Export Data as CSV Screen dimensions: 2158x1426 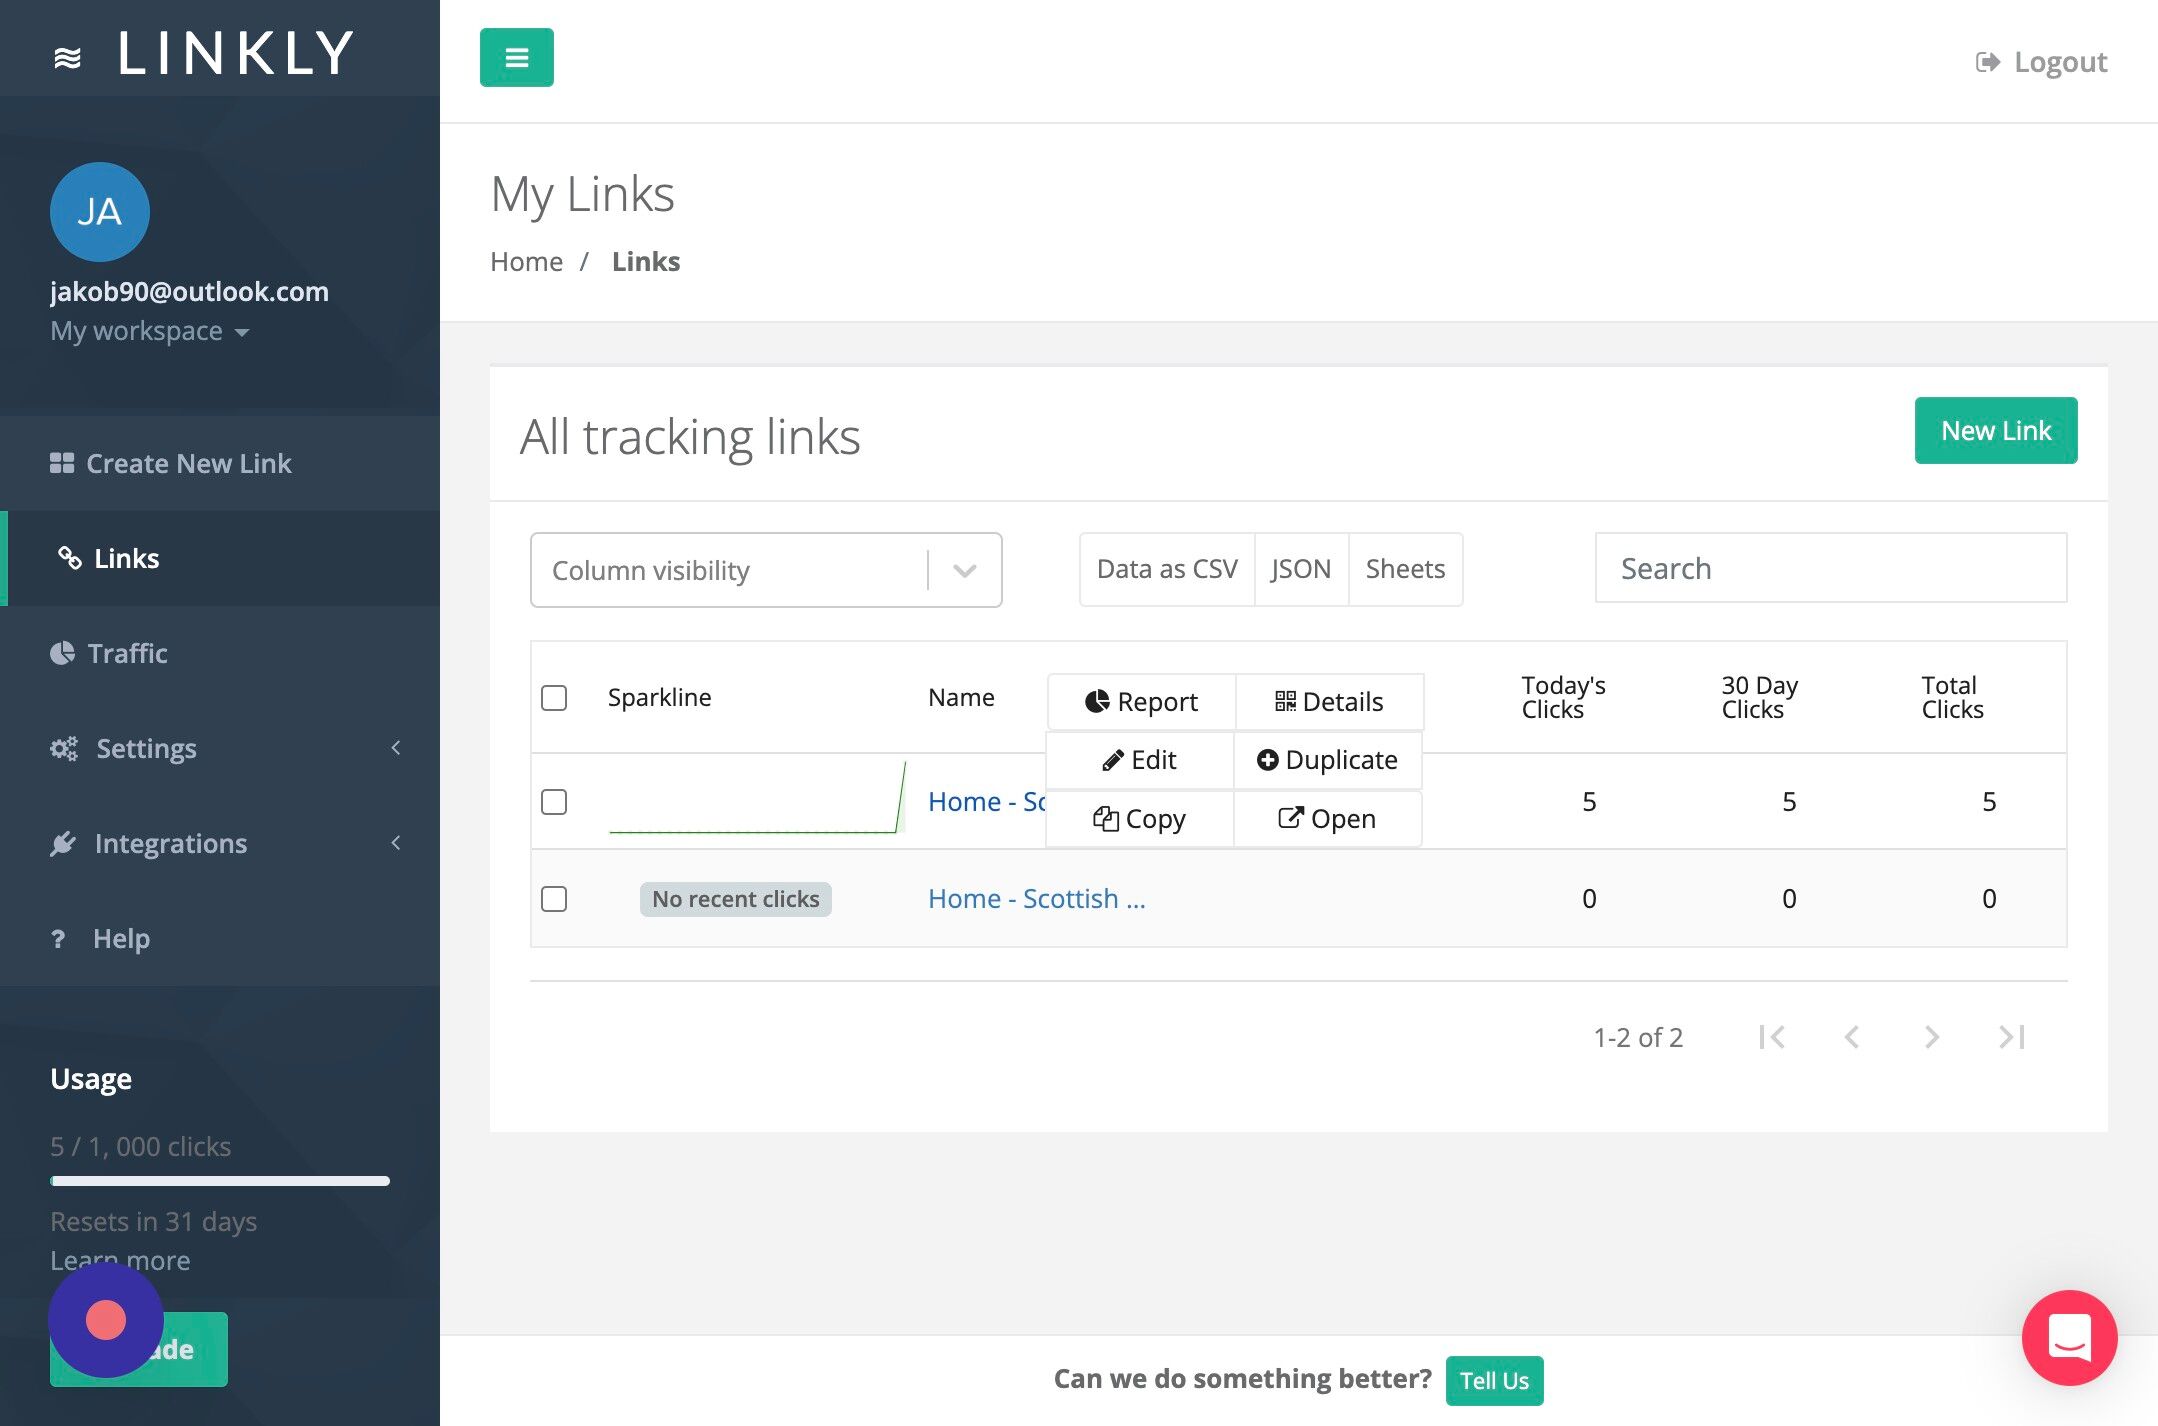[x=1166, y=569]
